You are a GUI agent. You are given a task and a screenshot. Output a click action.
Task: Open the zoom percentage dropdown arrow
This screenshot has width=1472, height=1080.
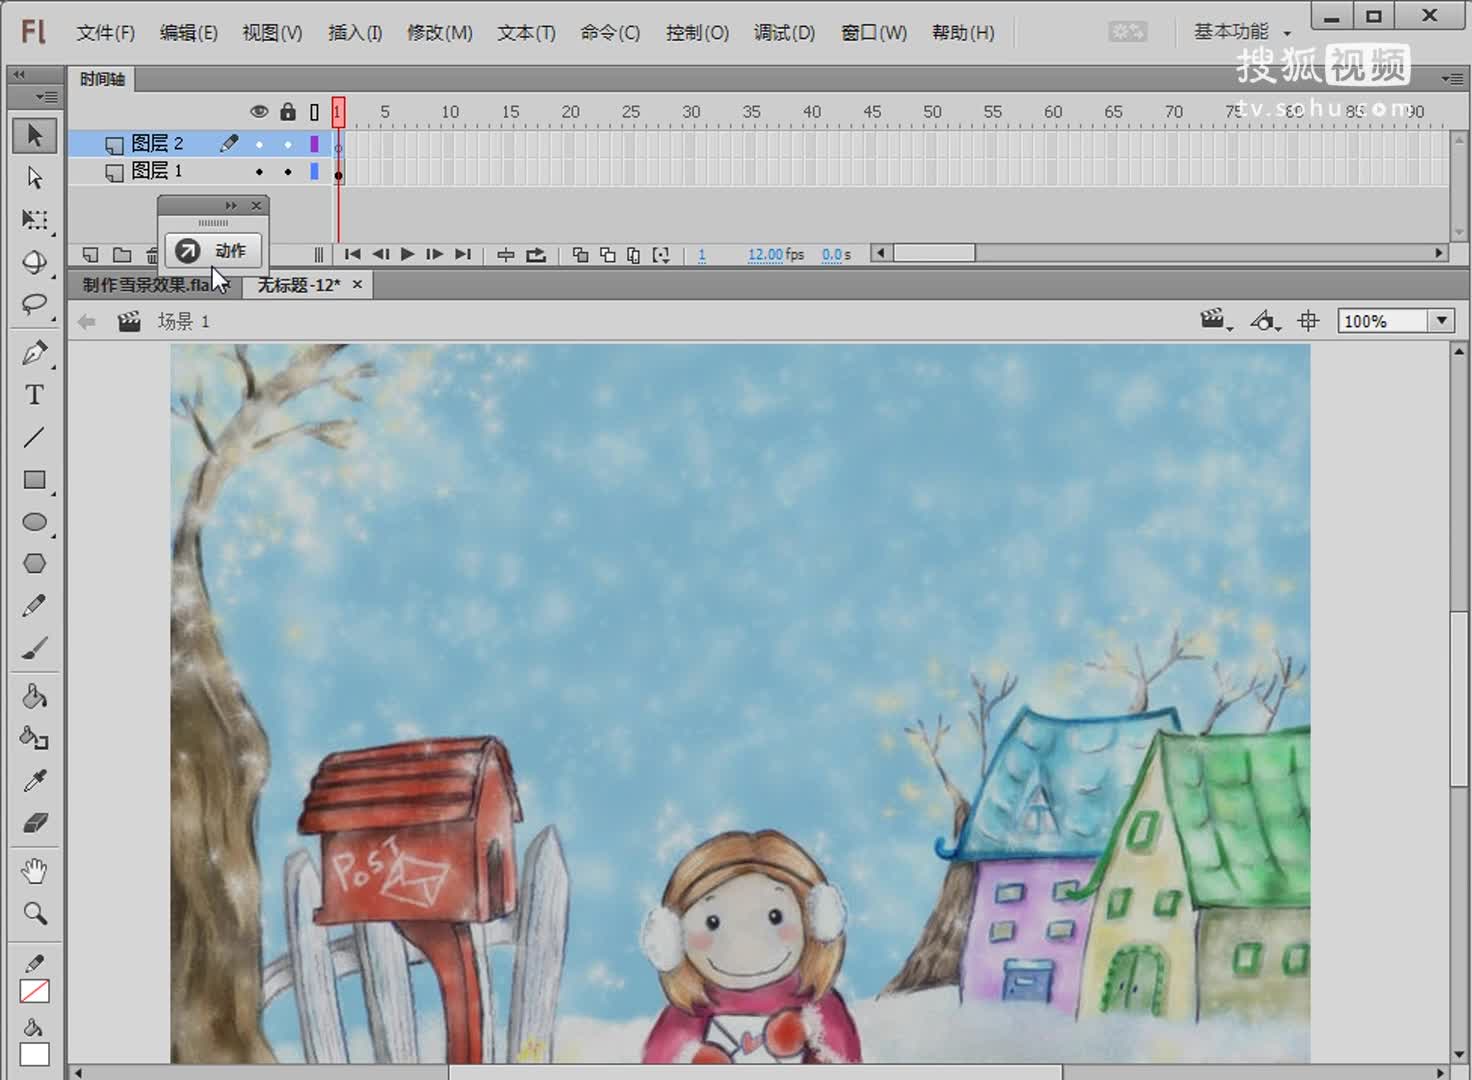[1441, 321]
